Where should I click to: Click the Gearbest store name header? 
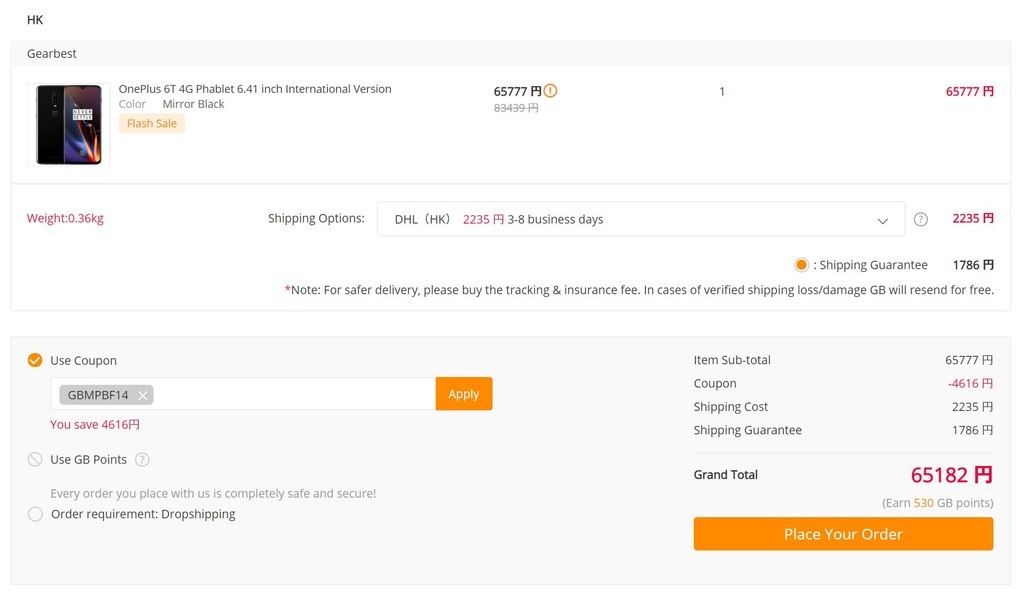pos(52,54)
